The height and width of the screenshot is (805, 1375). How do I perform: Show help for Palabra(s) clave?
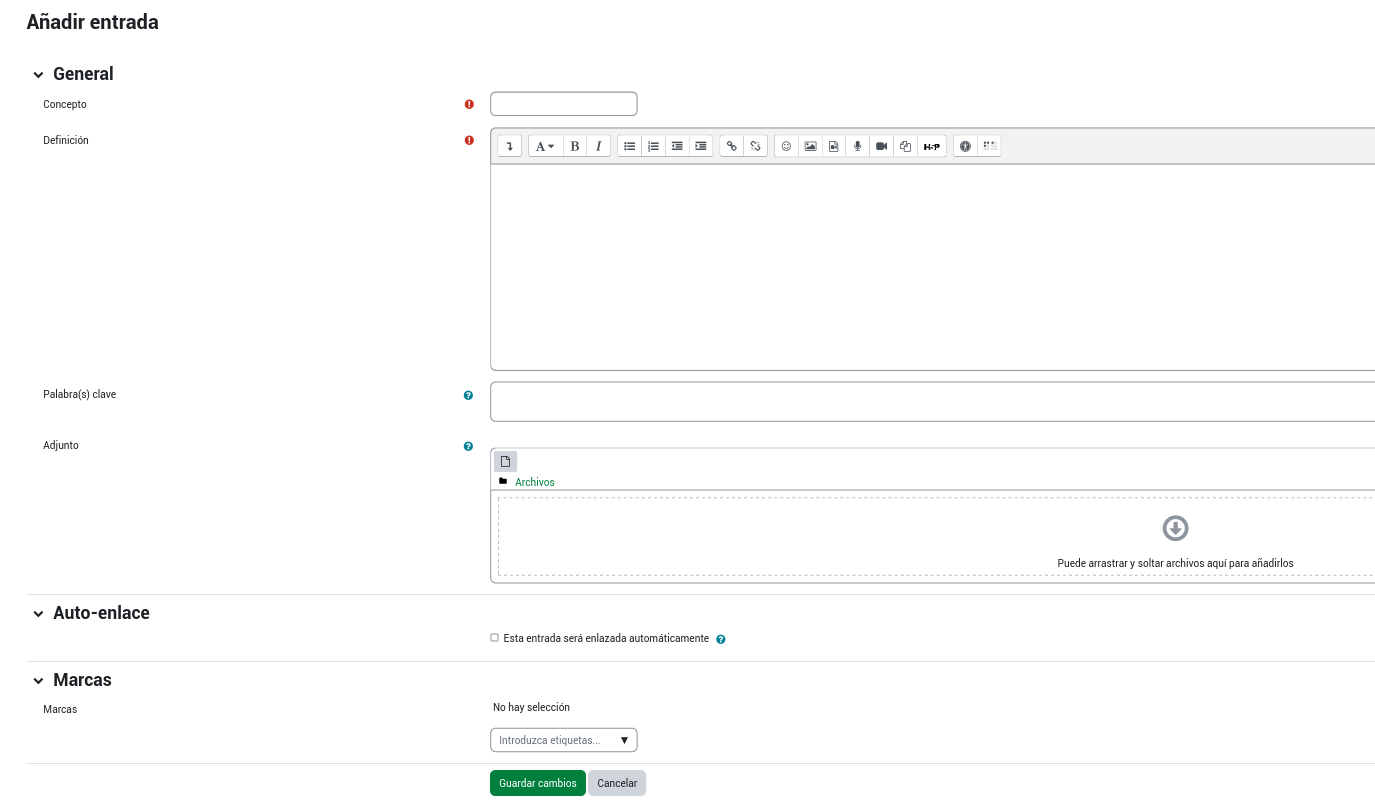pyautogui.click(x=468, y=396)
